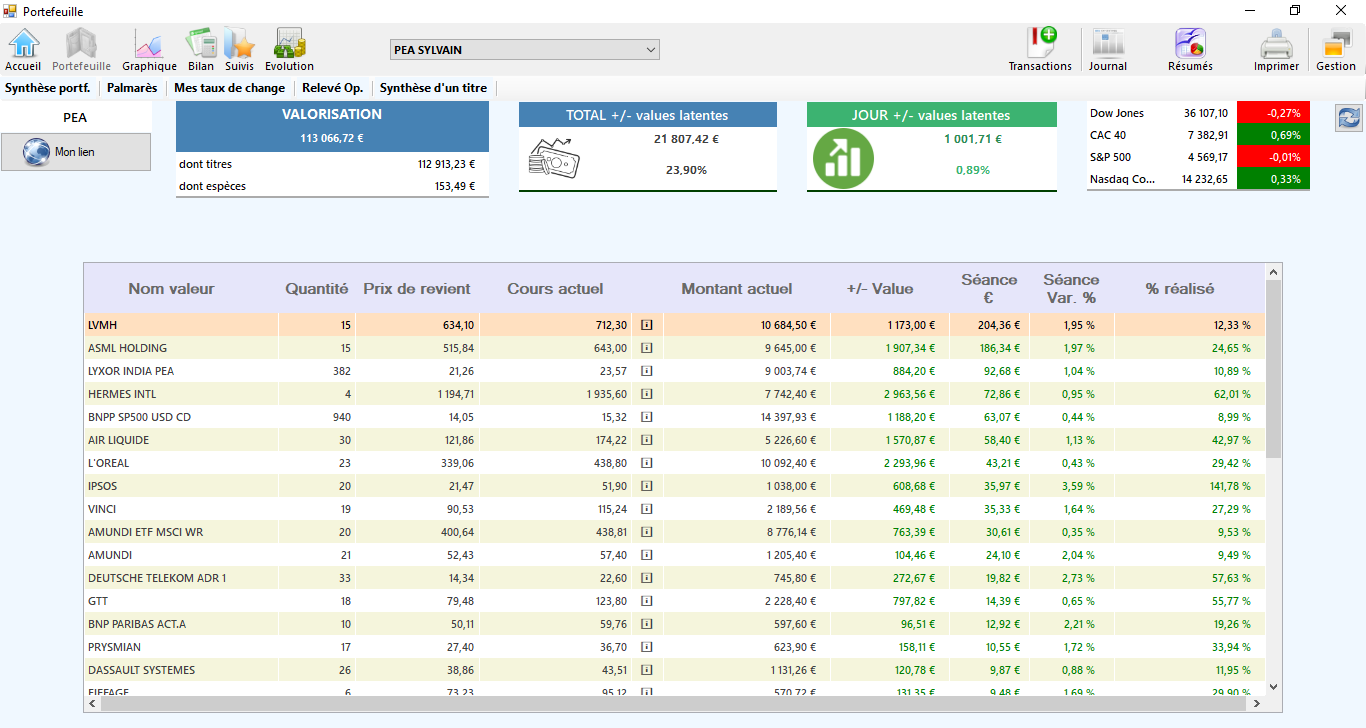1366x728 pixels.
Task: Click the table scrollbar down arrow
Action: tap(1273, 687)
